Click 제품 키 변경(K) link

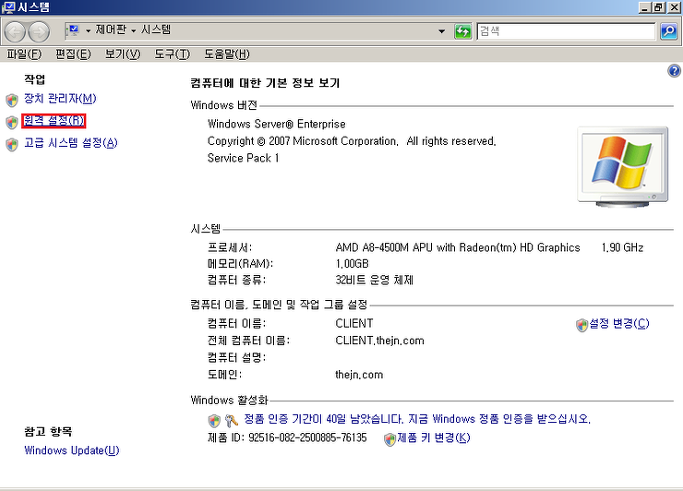point(434,437)
